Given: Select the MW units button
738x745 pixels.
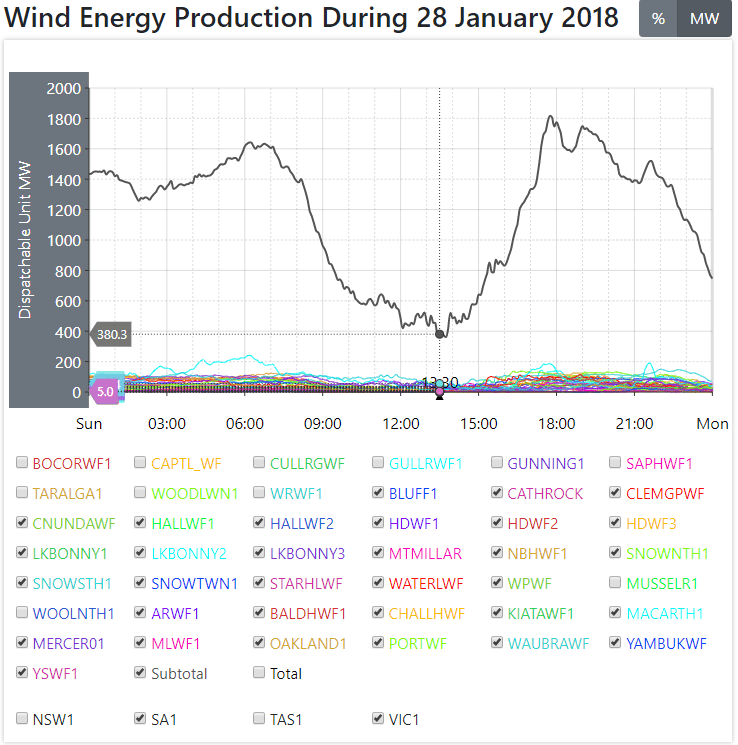Looking at the screenshot, I should pos(704,19).
